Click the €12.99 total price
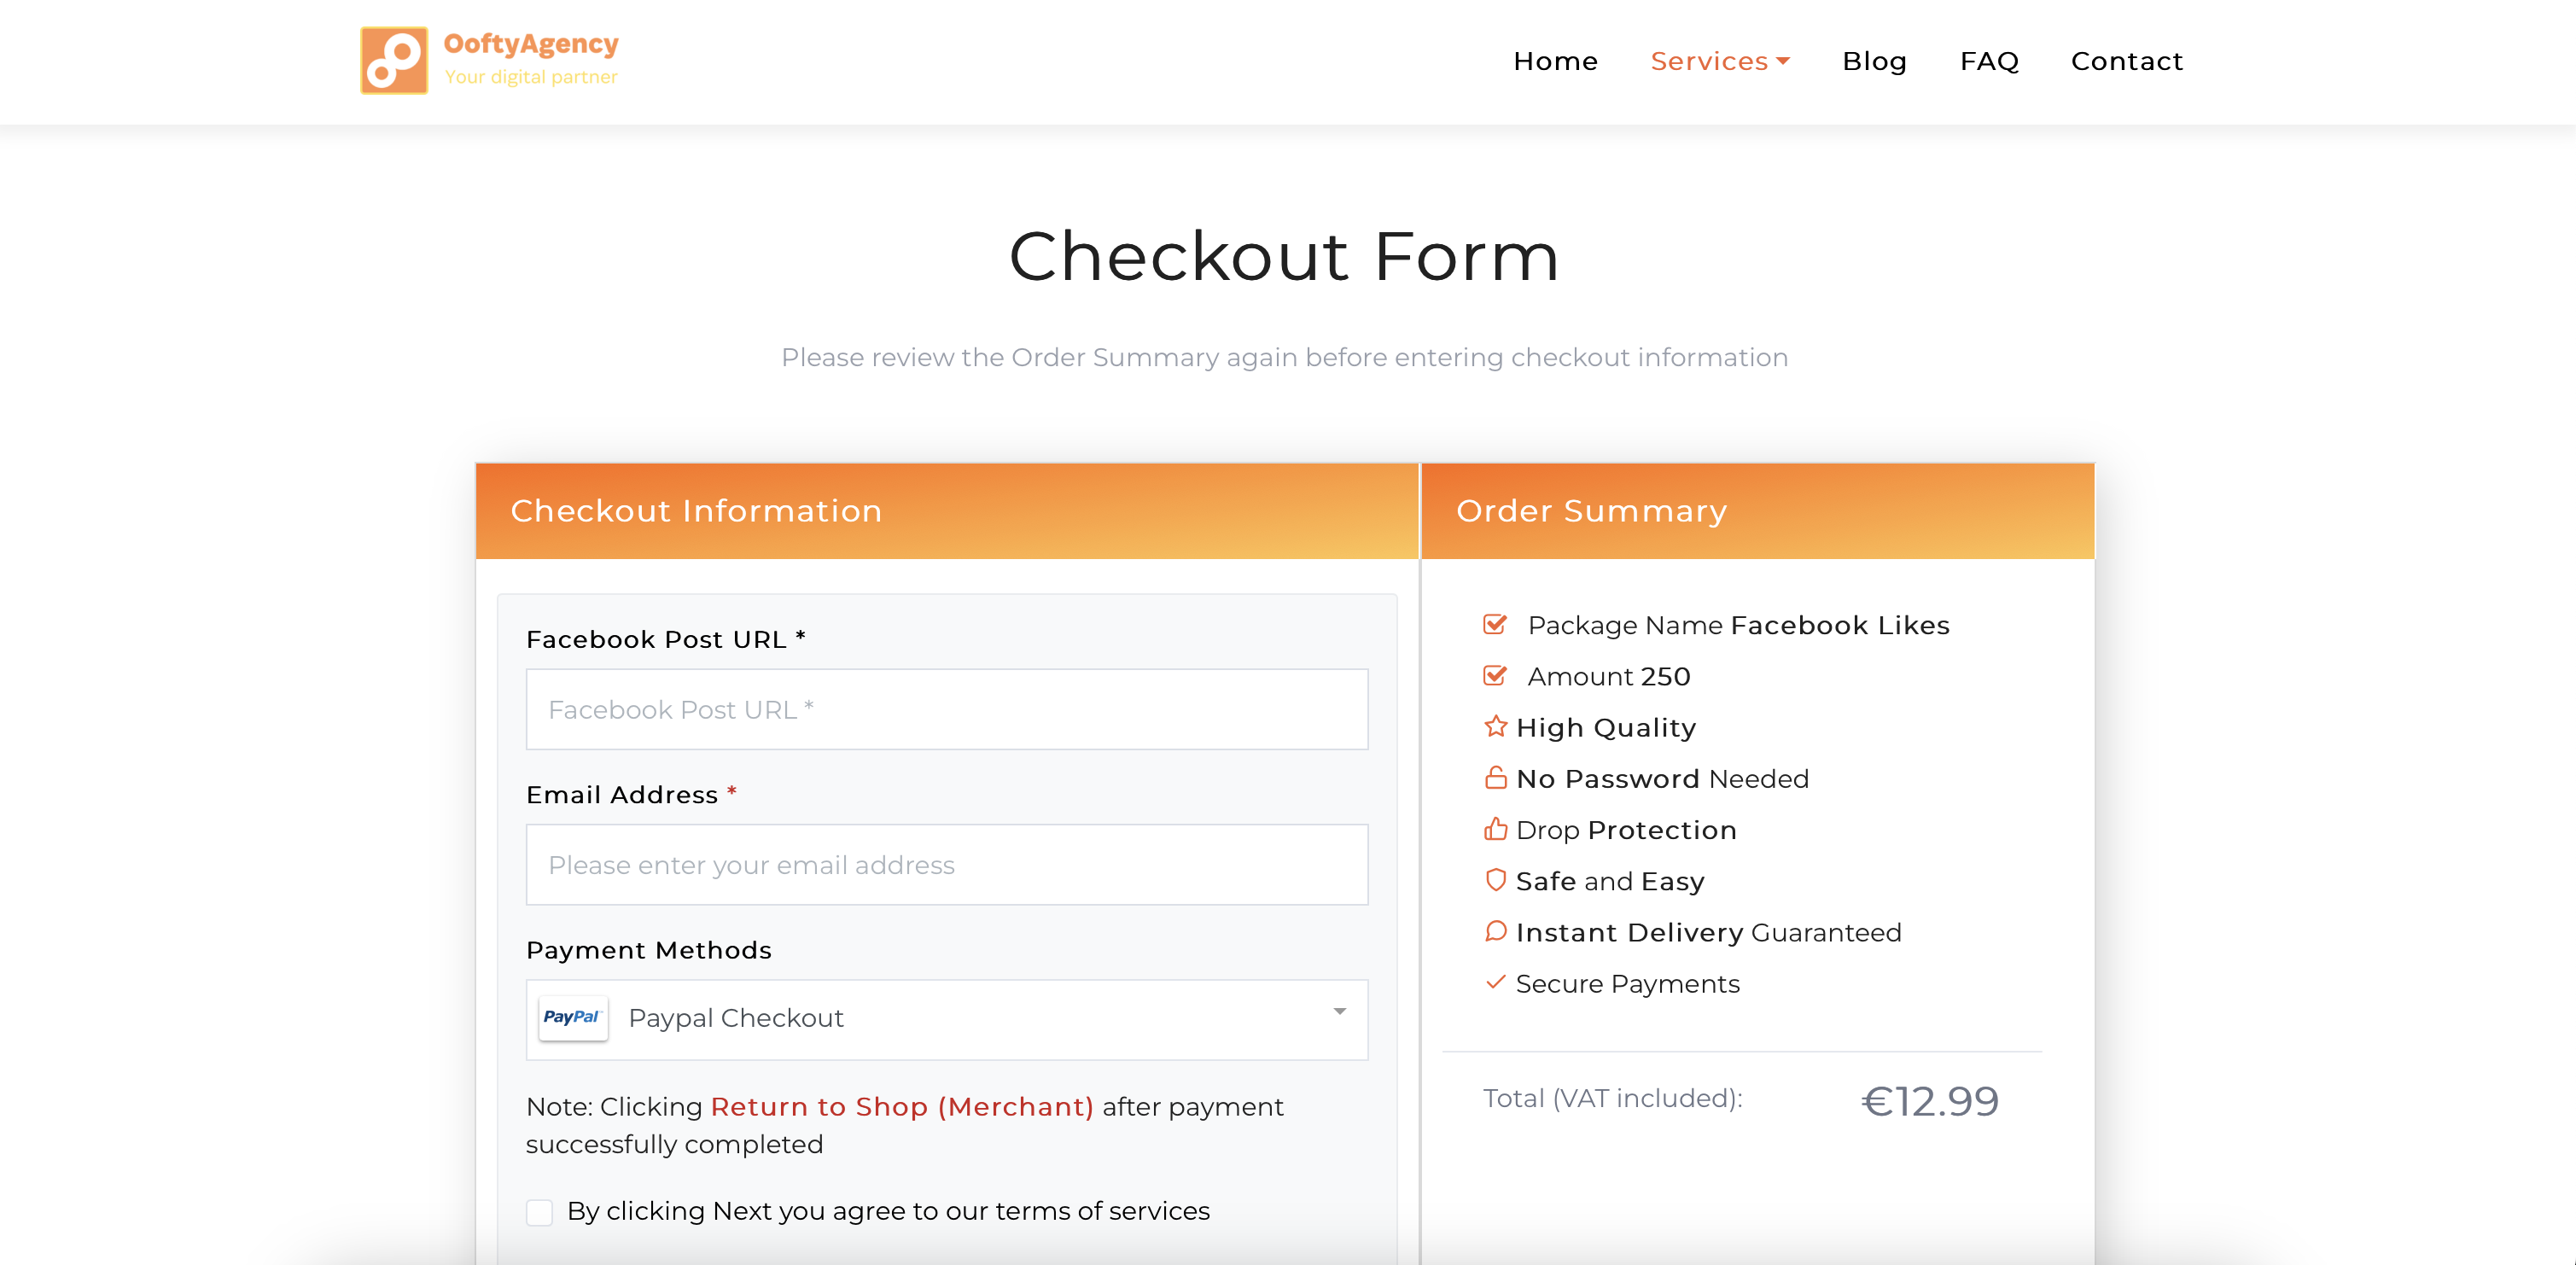 point(1930,1101)
